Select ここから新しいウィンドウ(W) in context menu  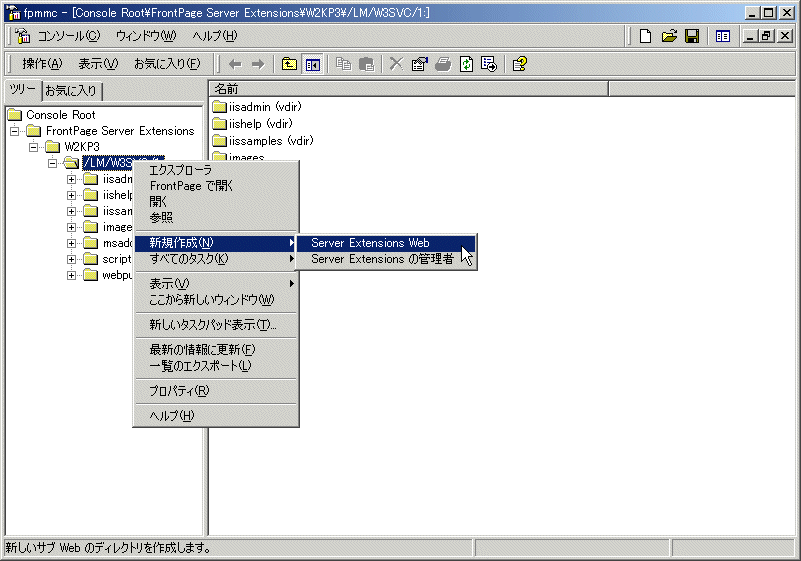point(216,300)
